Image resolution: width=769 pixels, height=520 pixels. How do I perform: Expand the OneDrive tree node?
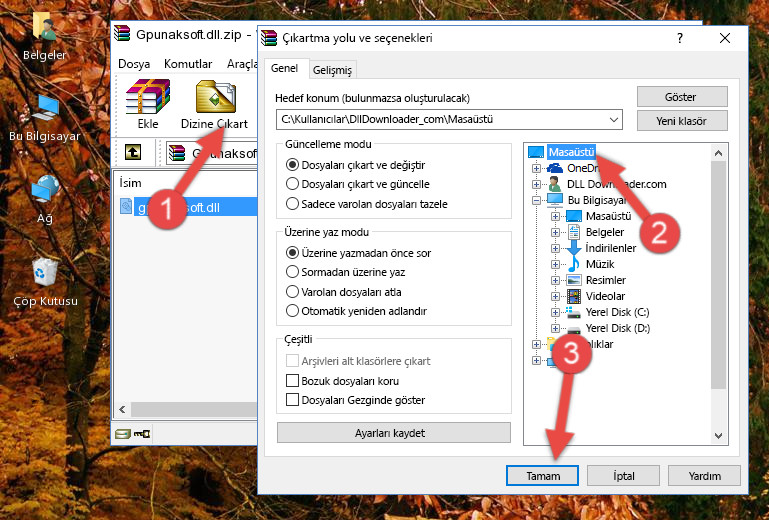tap(536, 168)
